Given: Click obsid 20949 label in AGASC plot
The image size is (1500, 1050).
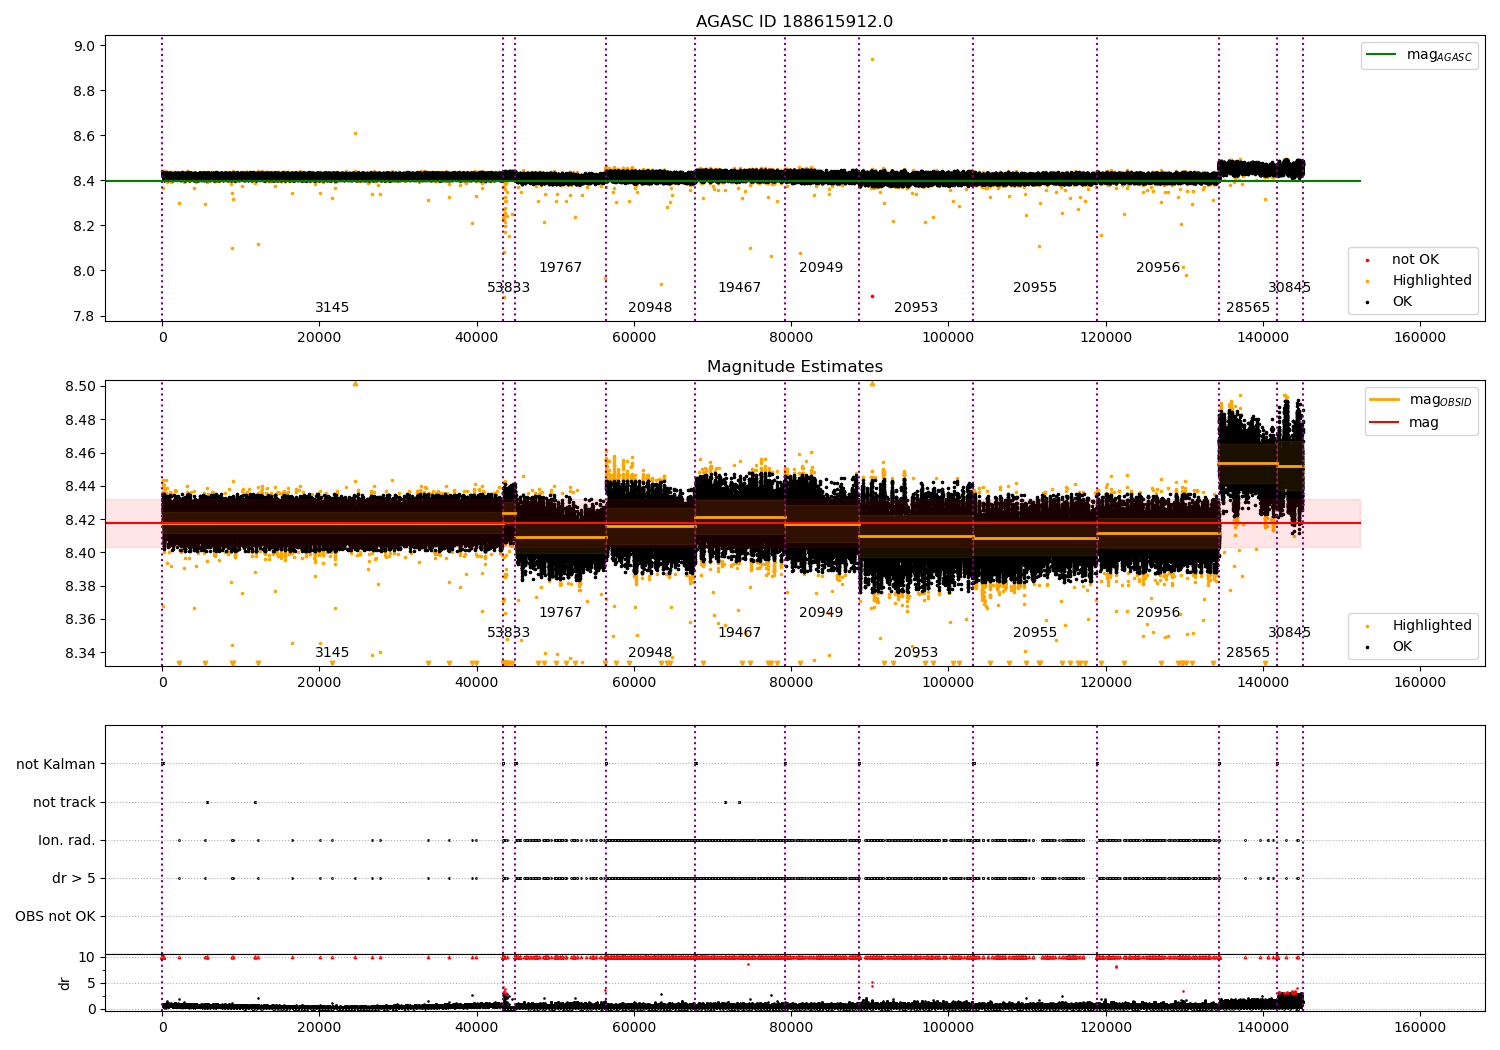Looking at the screenshot, I should tap(821, 267).
